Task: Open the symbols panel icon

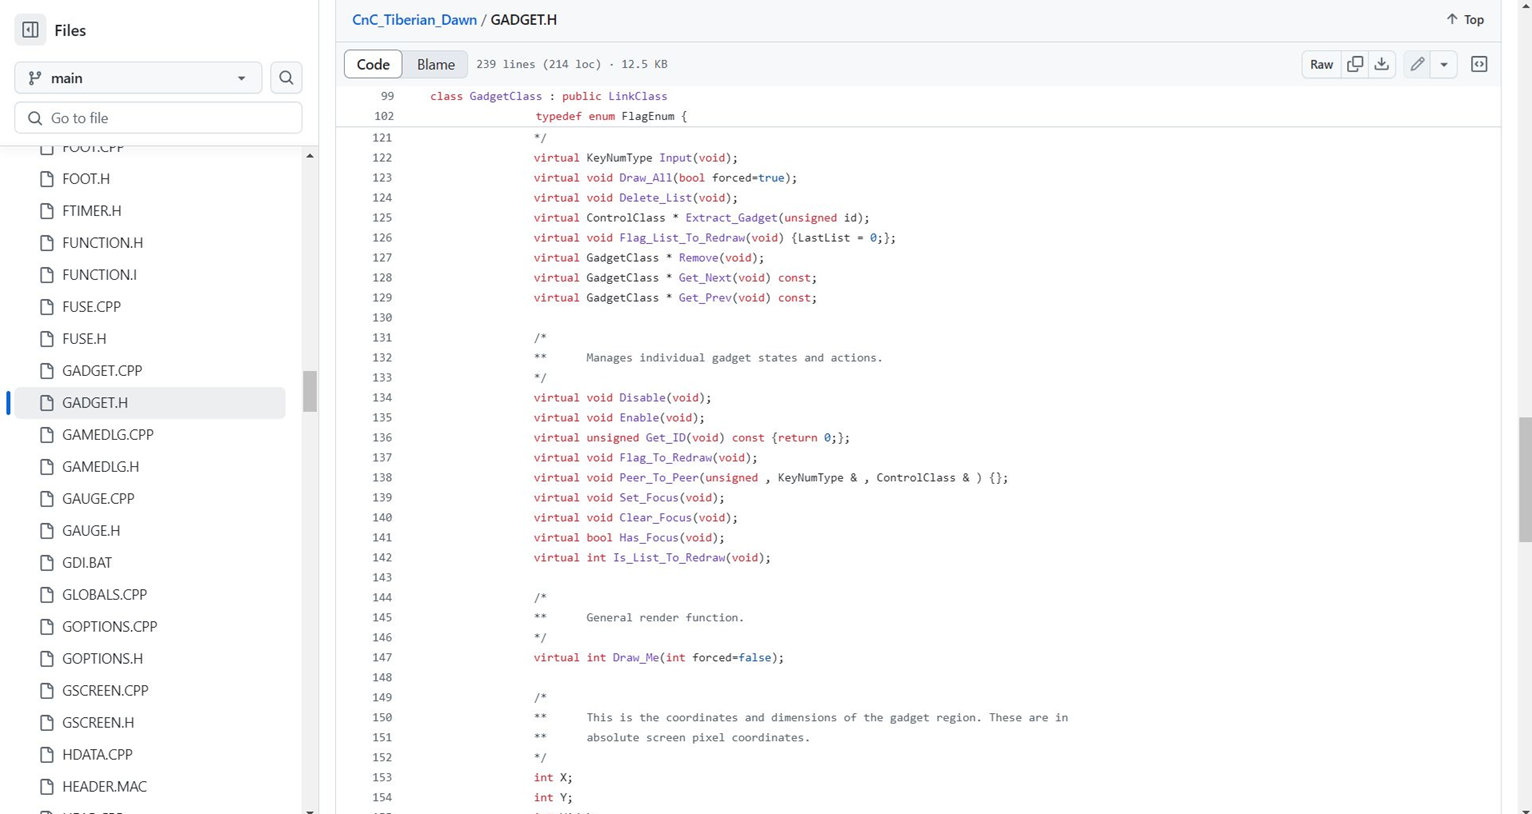Action: click(x=1479, y=64)
